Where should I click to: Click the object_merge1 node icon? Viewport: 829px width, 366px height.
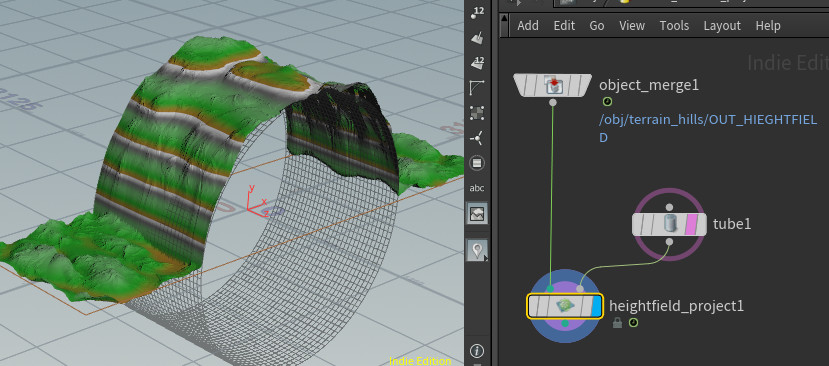553,85
